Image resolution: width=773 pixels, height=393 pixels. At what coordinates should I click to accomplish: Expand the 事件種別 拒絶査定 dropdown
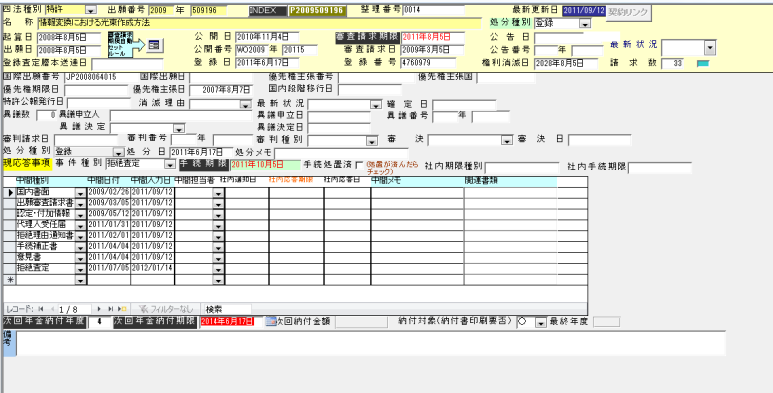pos(170,164)
